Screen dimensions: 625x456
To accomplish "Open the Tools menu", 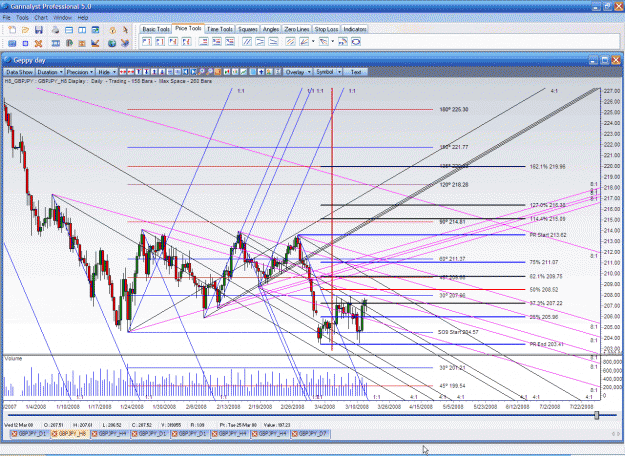I will coord(22,18).
